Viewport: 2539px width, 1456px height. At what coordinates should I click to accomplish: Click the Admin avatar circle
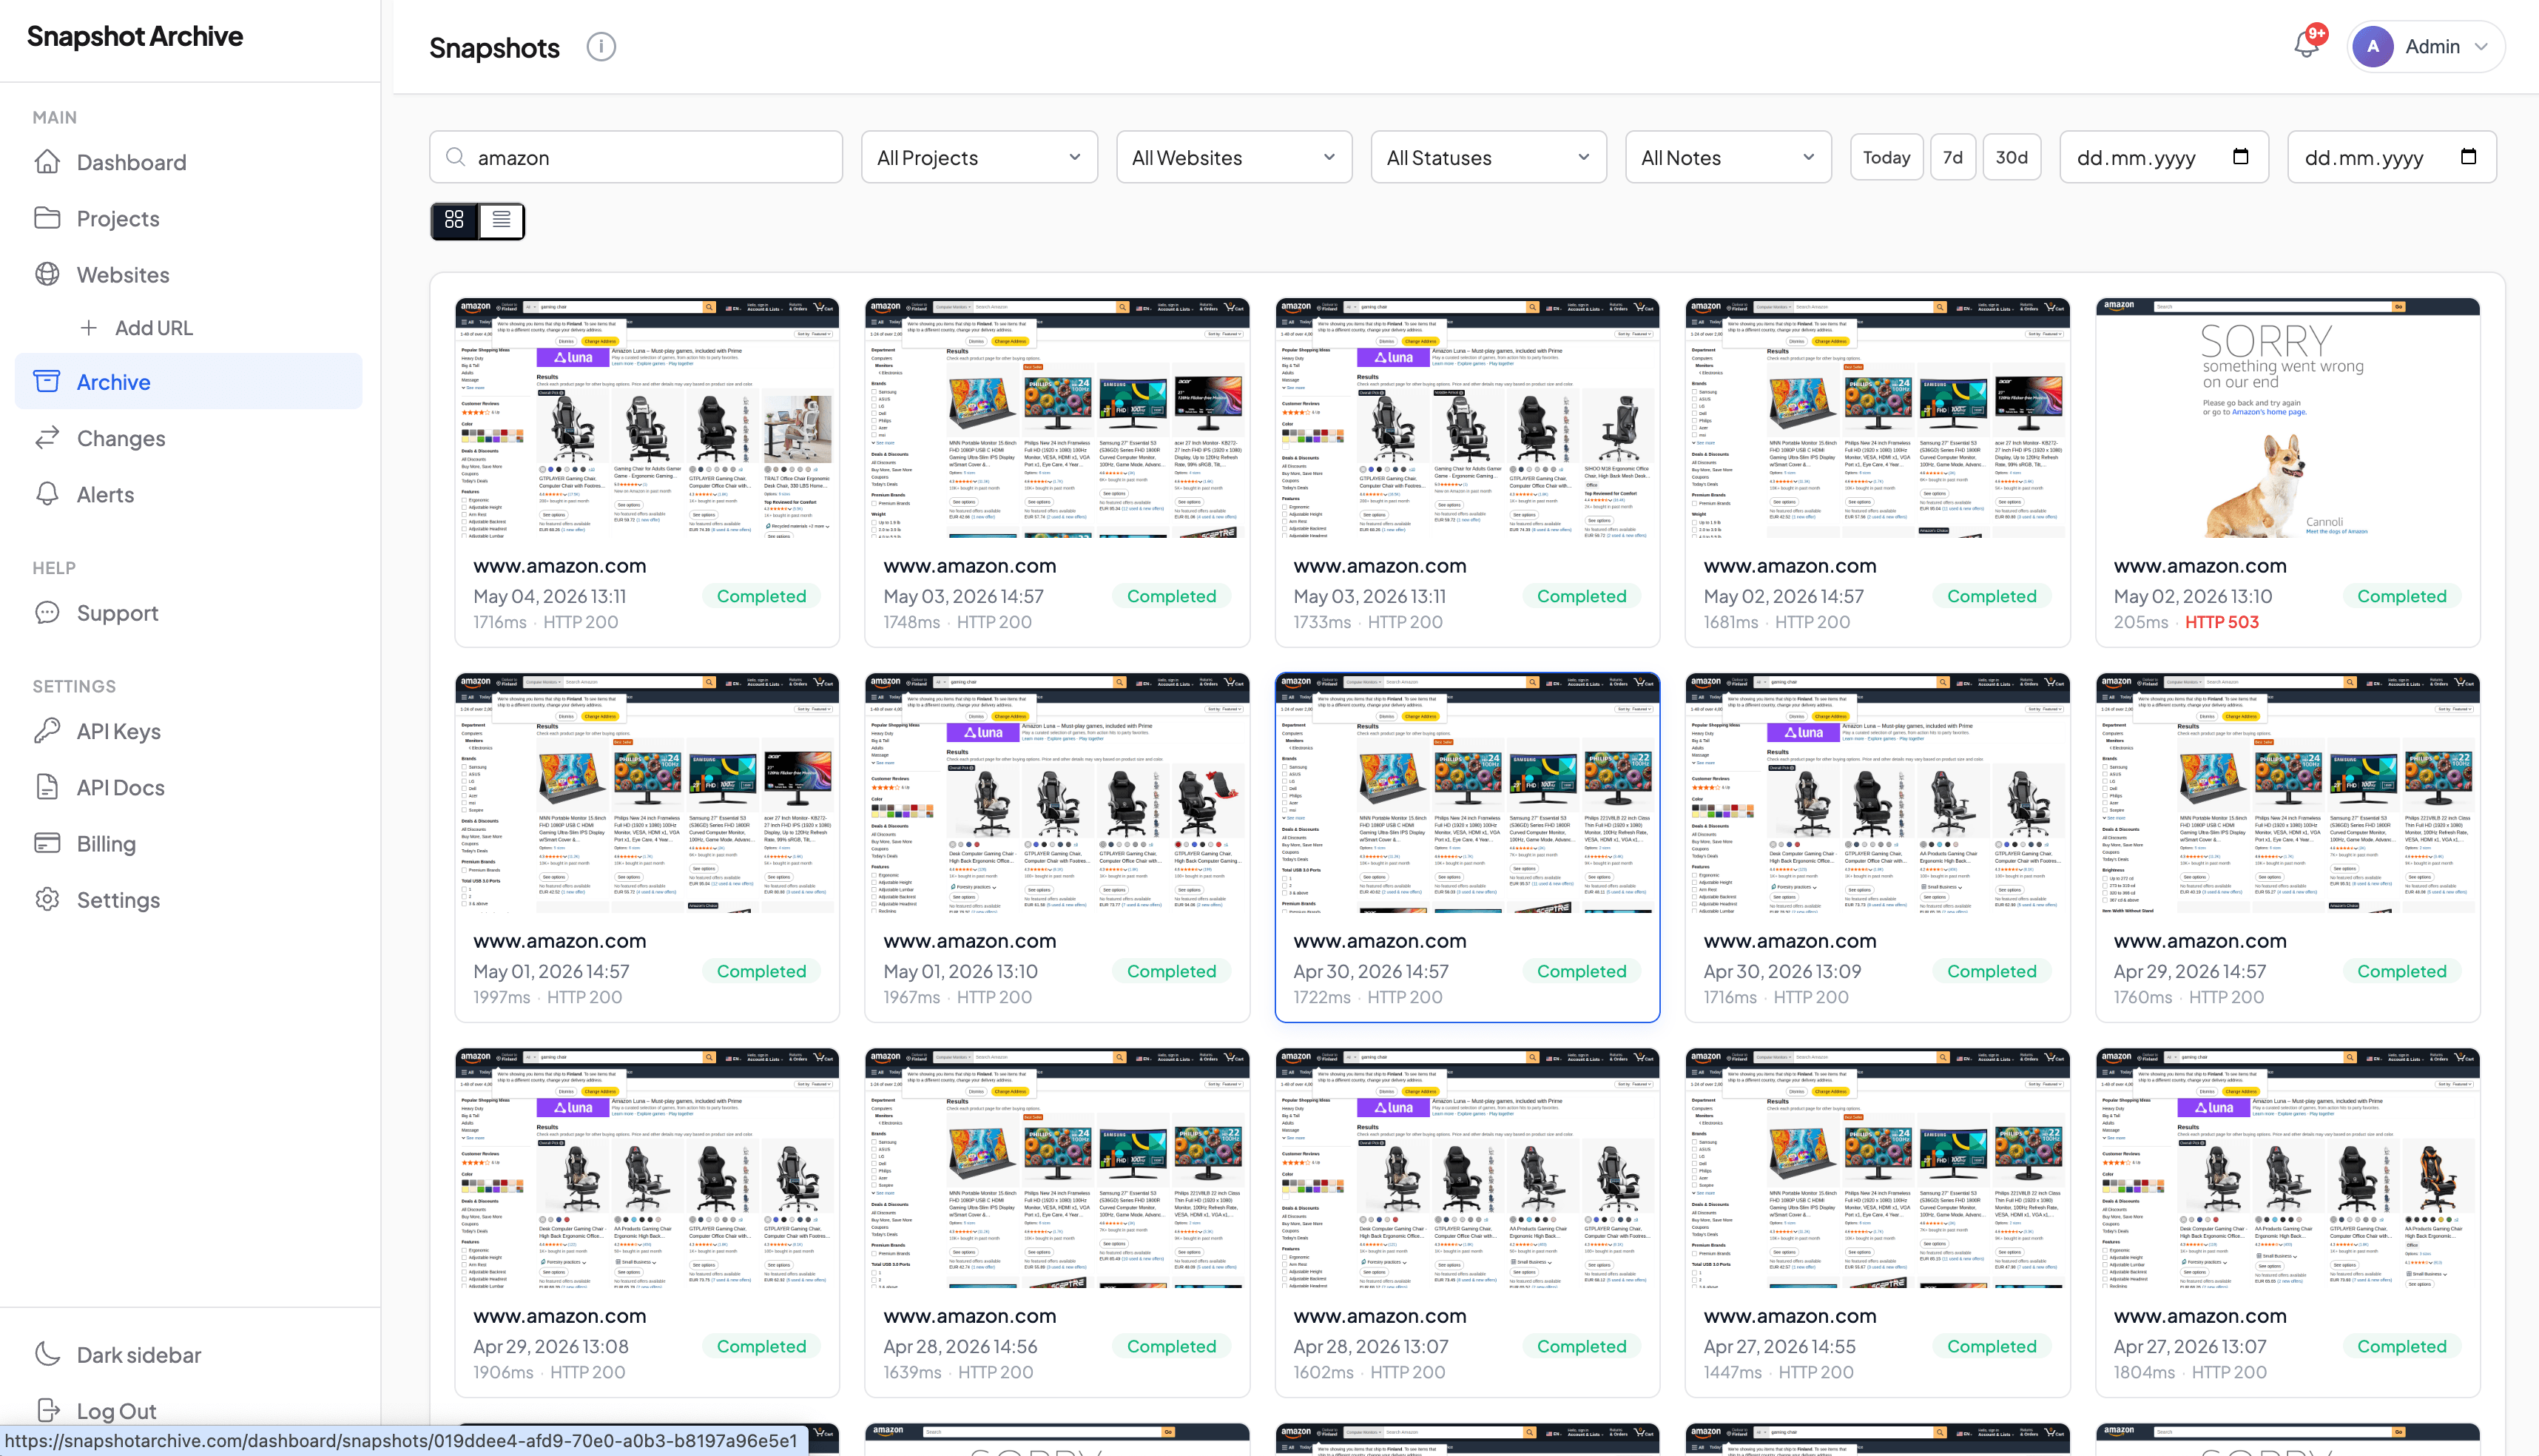tap(2373, 47)
